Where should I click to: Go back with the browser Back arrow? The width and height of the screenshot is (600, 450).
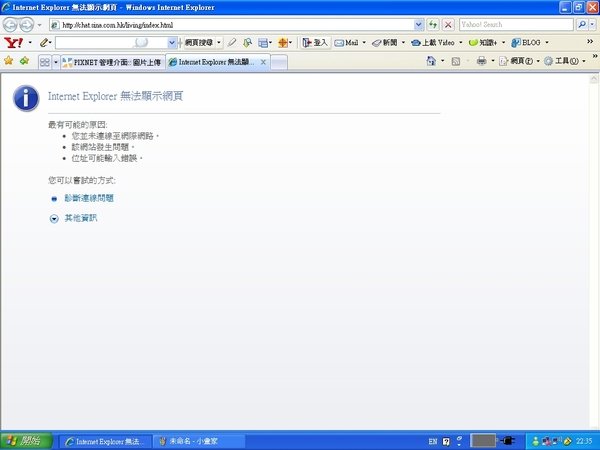[x=10, y=25]
